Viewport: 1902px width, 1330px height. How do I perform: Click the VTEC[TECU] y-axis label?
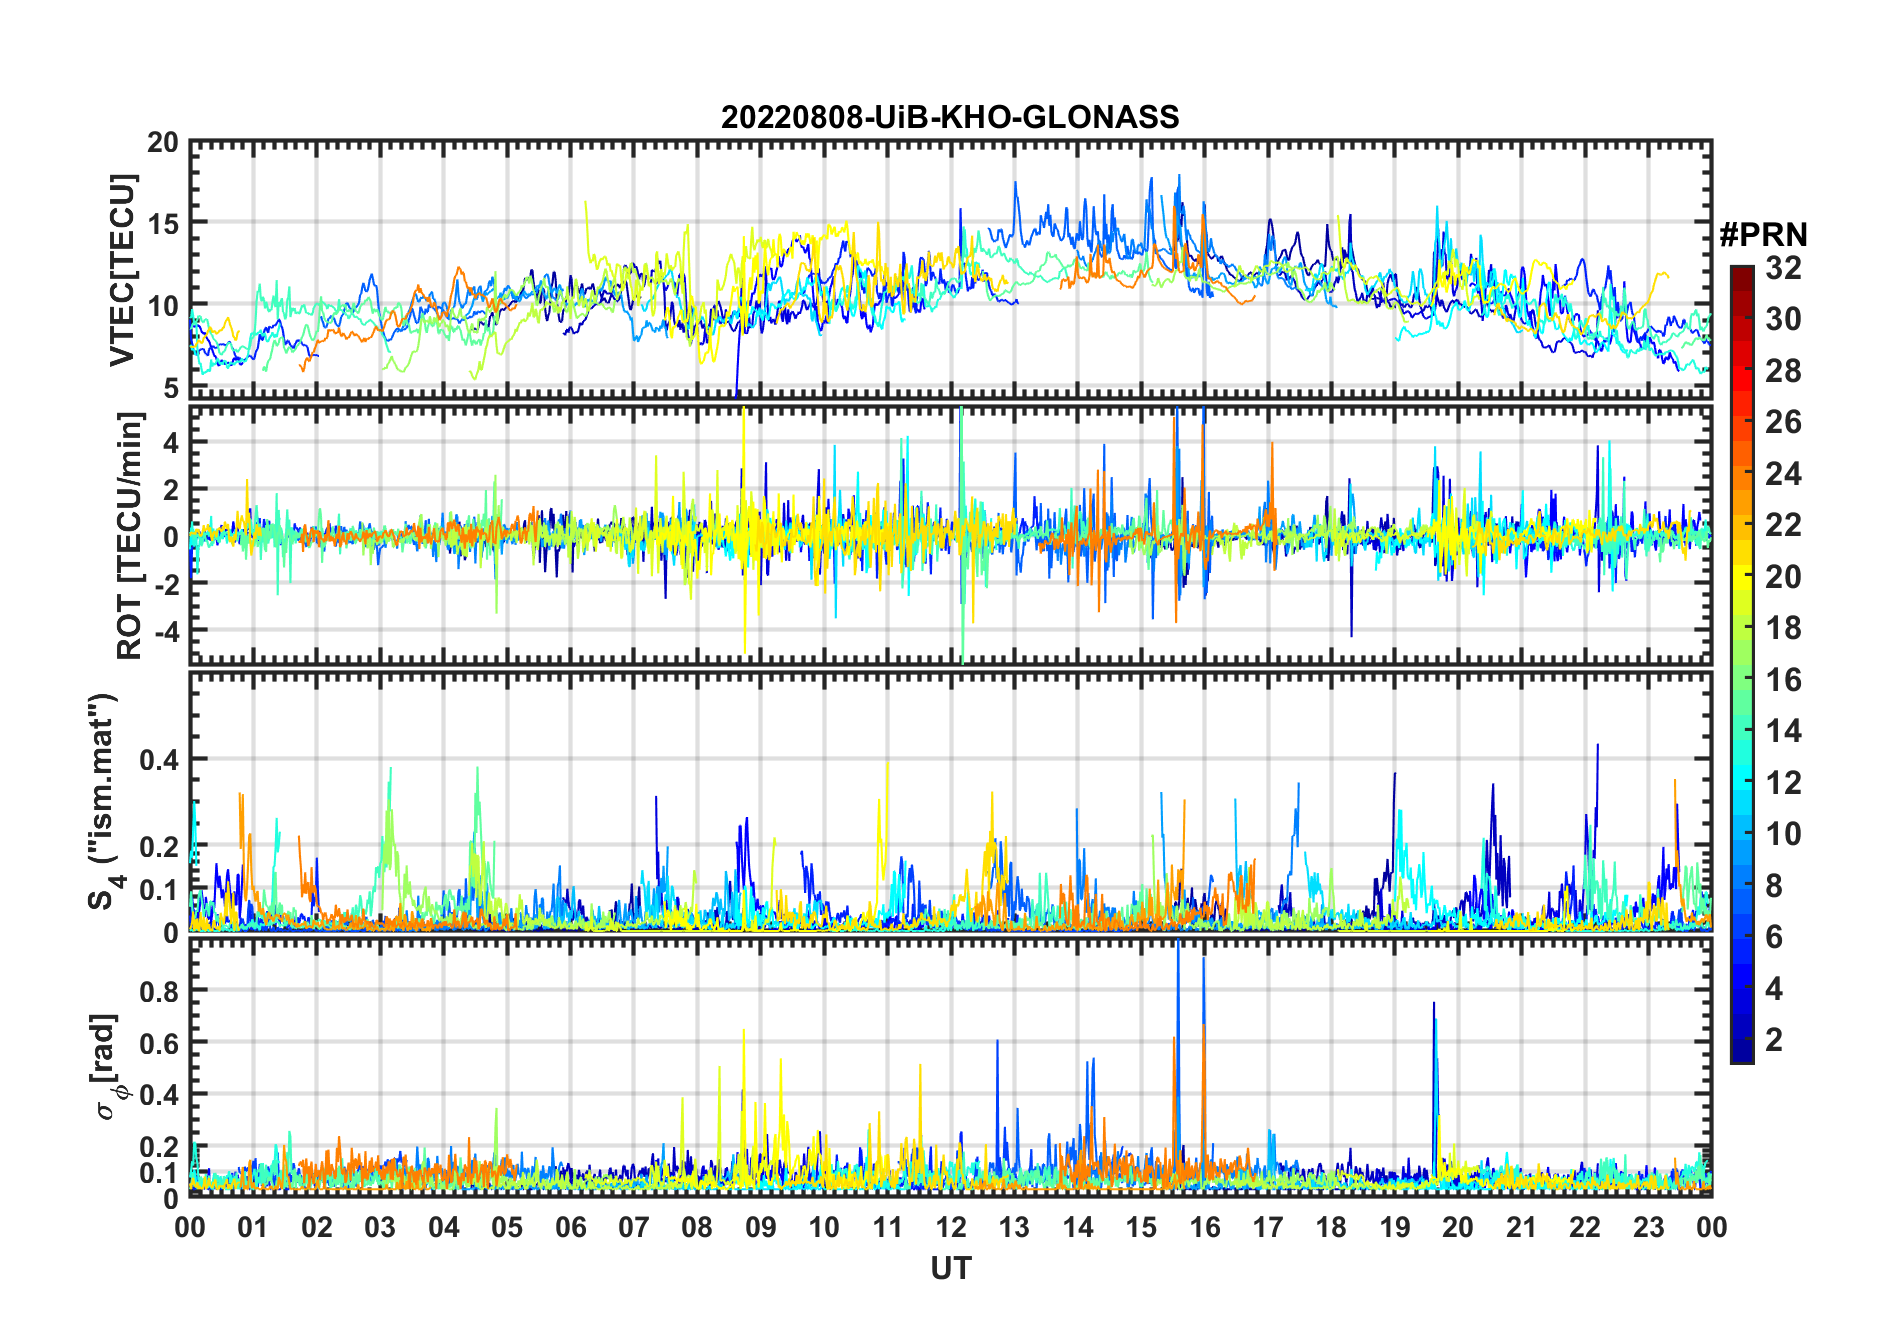(122, 270)
